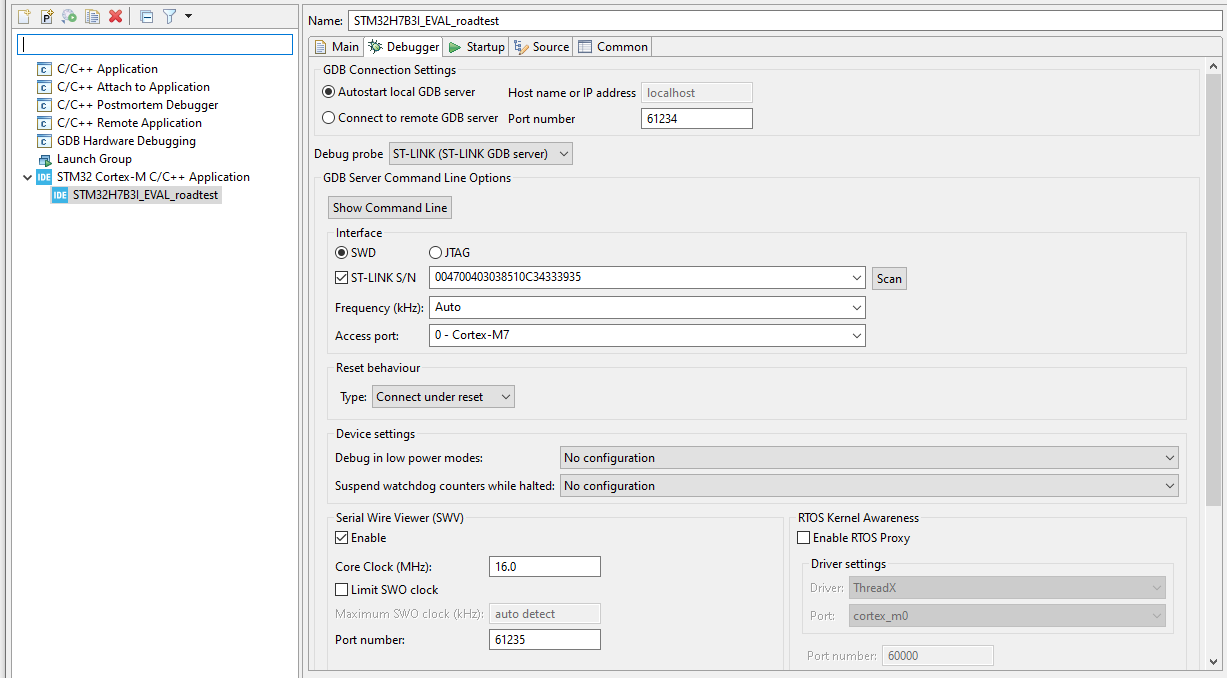Viewport: 1227px width, 678px height.
Task: Create a new launch configuration prototype
Action: [x=46, y=15]
